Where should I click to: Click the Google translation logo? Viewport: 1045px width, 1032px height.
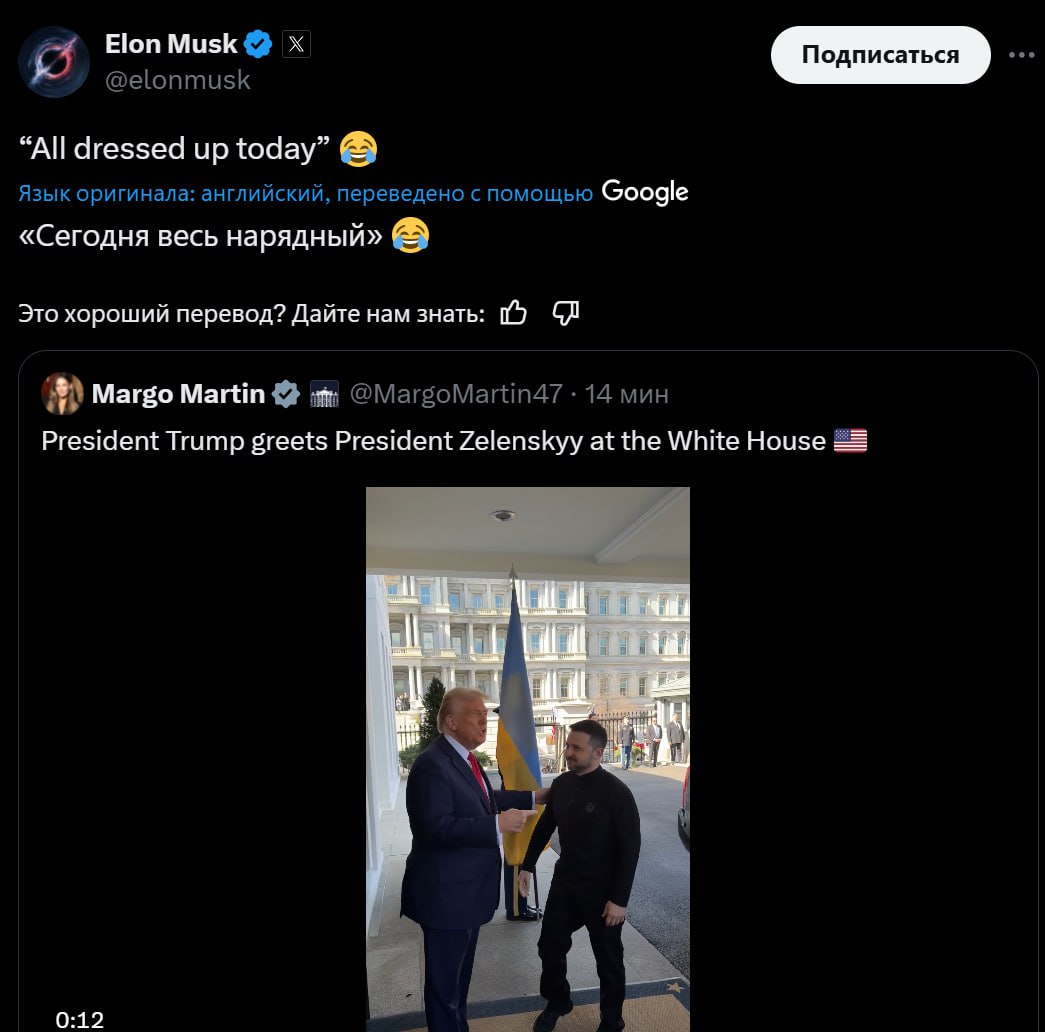(x=645, y=192)
